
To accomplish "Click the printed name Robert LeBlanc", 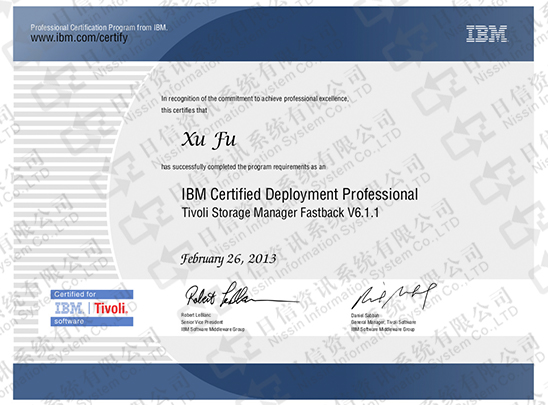I will pyautogui.click(x=196, y=315).
